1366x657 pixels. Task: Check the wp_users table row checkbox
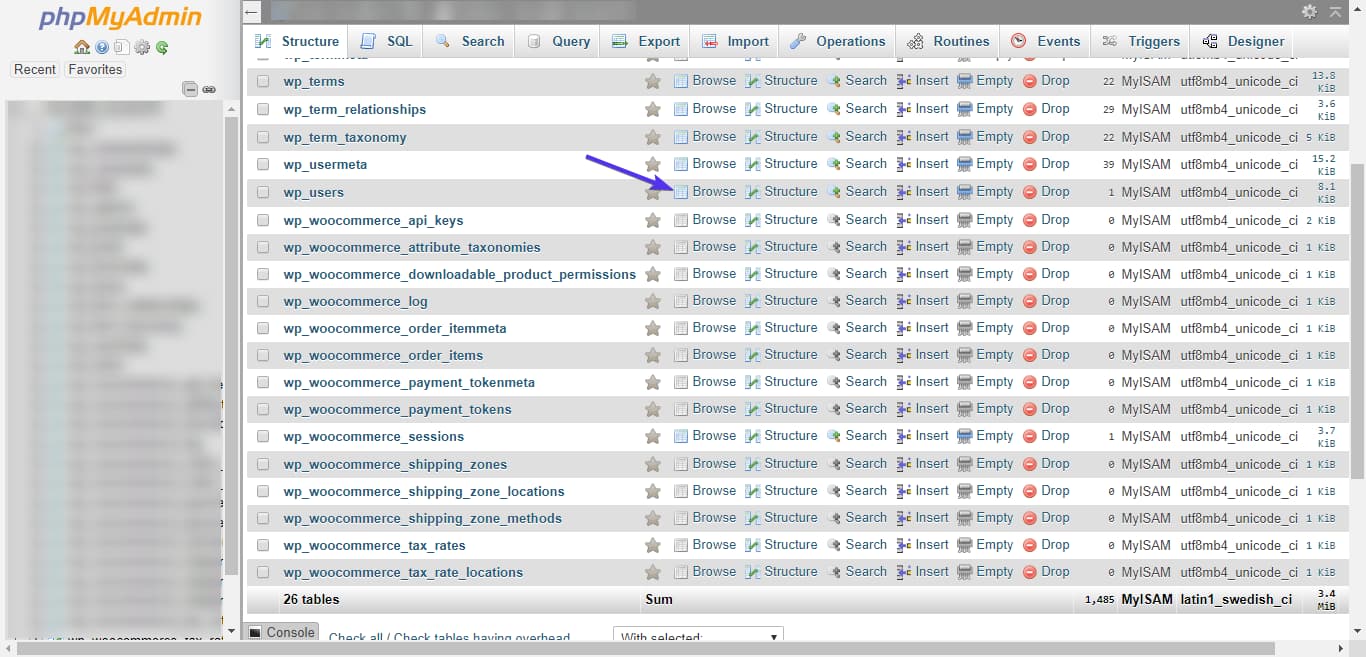[x=262, y=191]
